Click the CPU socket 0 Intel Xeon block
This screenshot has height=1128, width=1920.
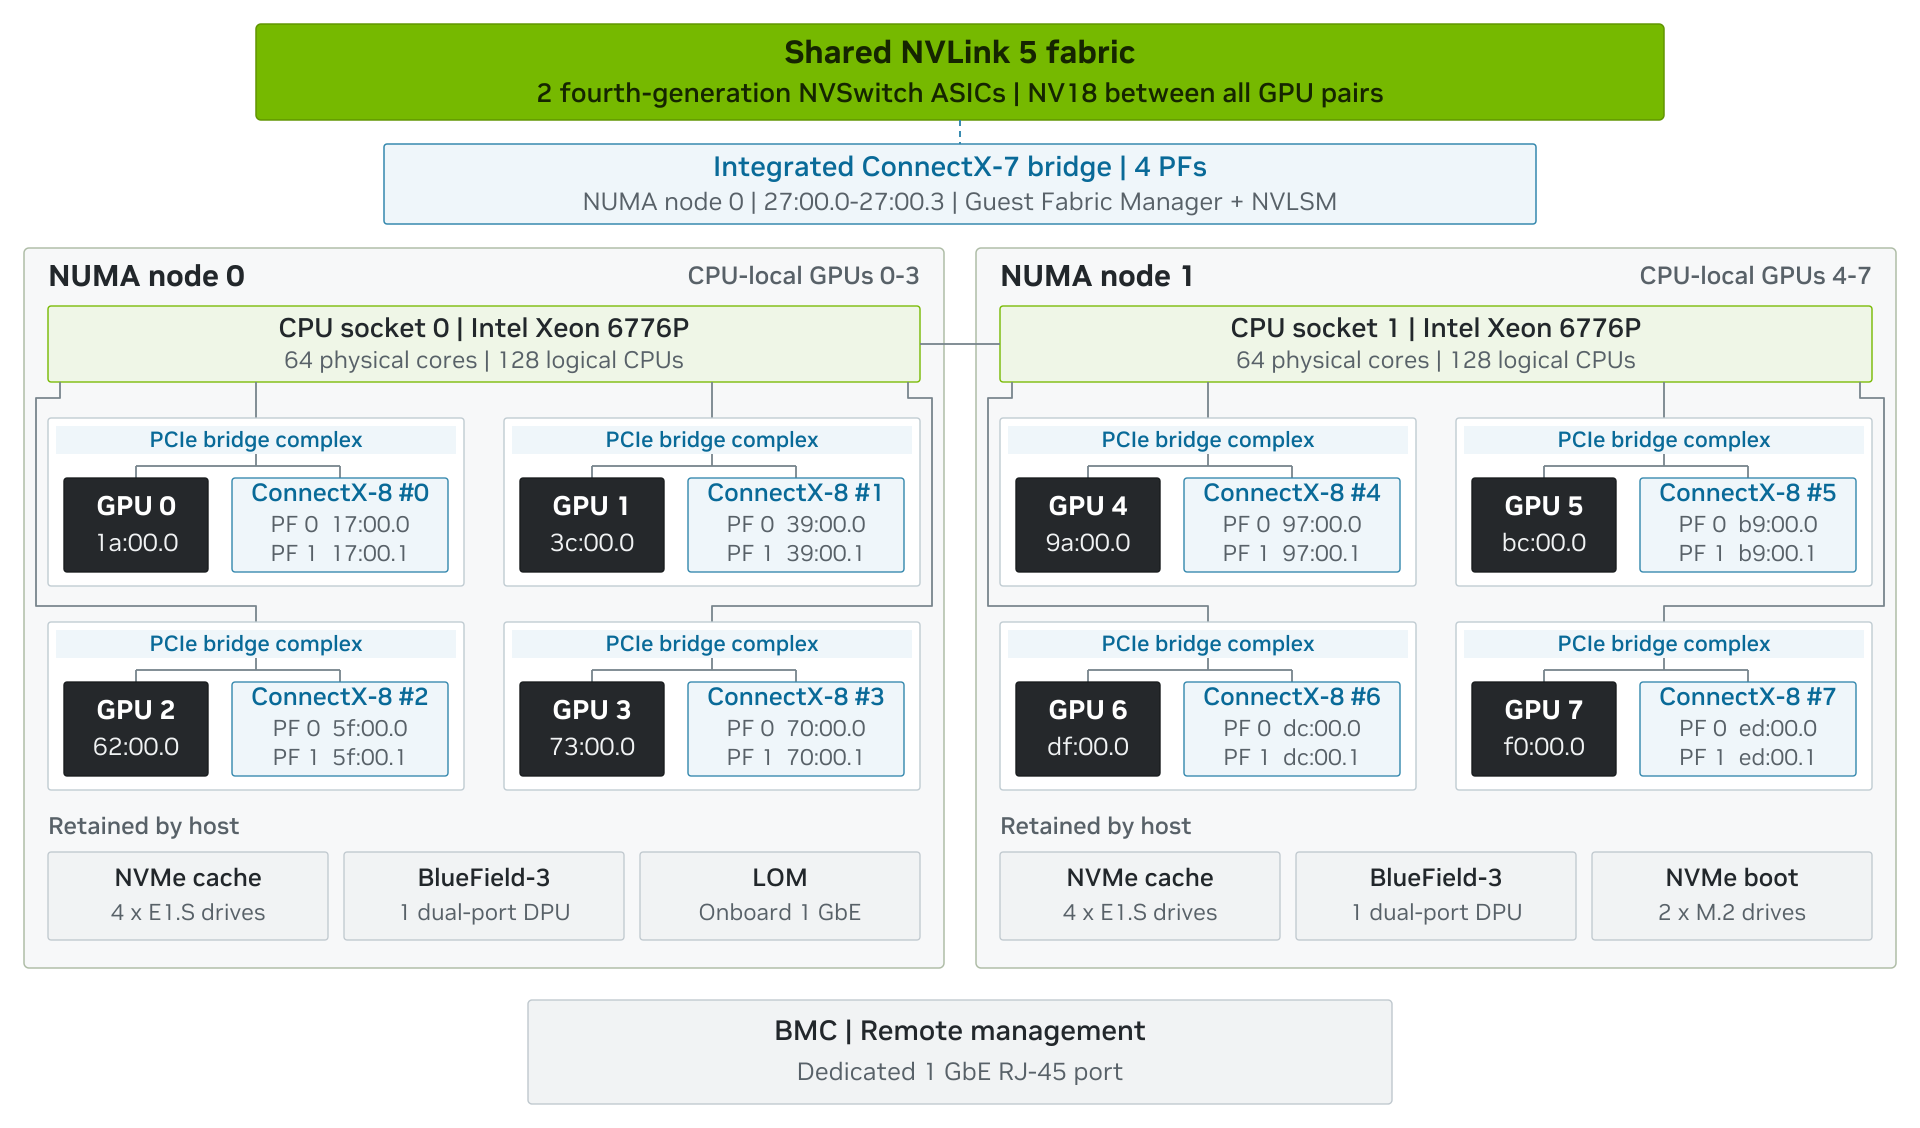(x=484, y=344)
